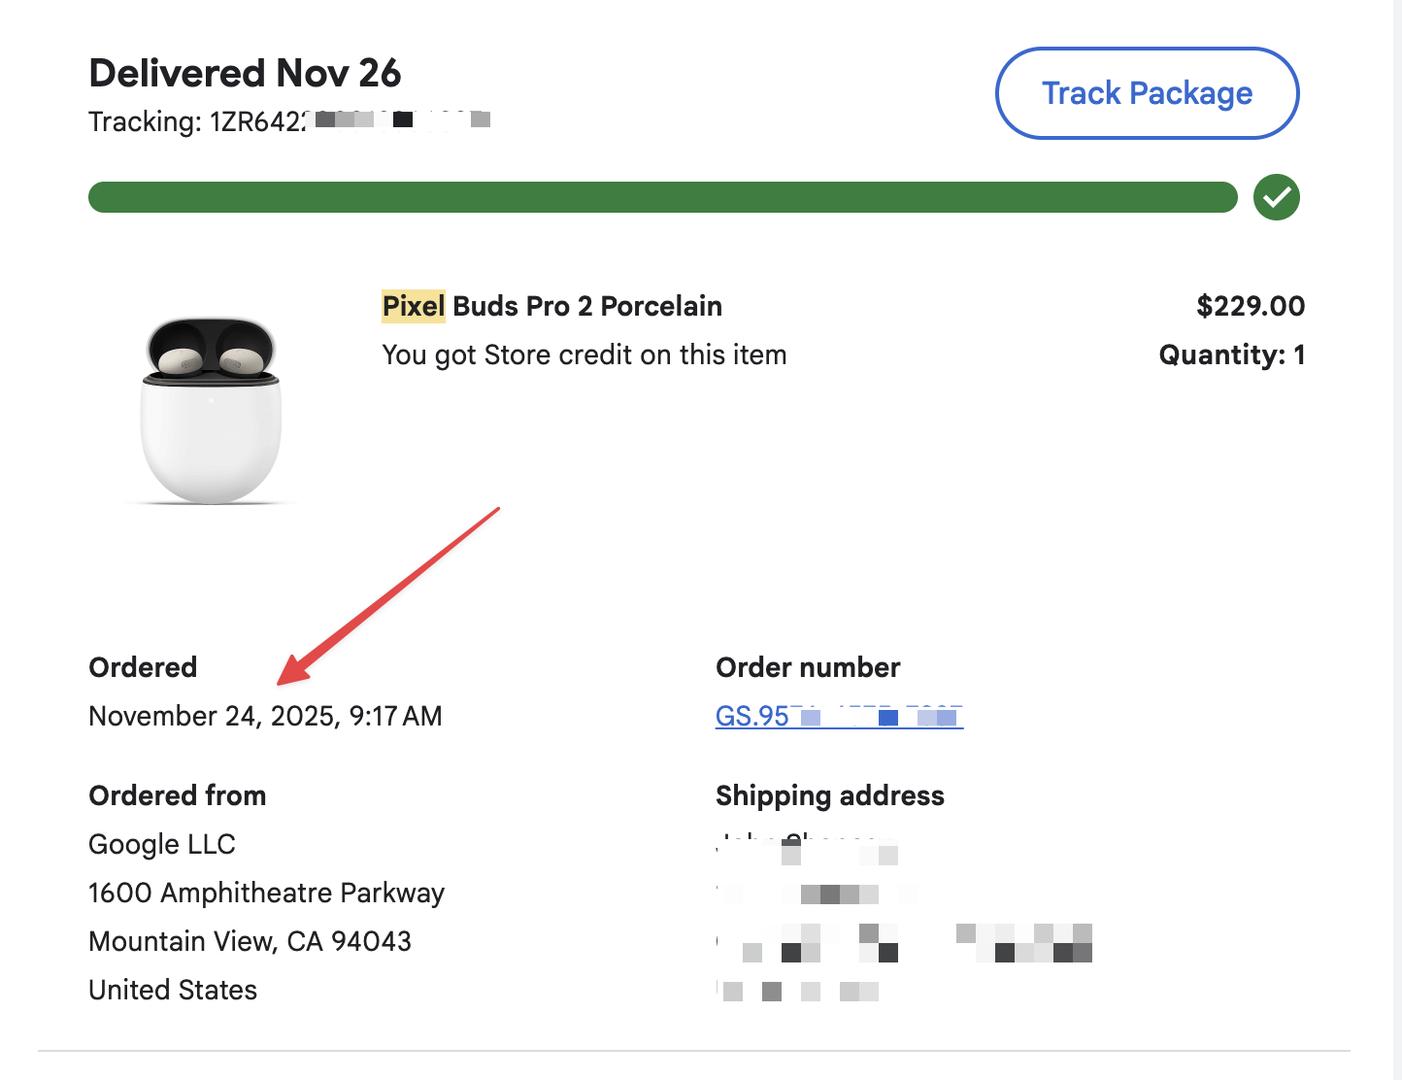Click the Delivered Nov 26 heading
This screenshot has width=1402, height=1080.
[x=244, y=73]
